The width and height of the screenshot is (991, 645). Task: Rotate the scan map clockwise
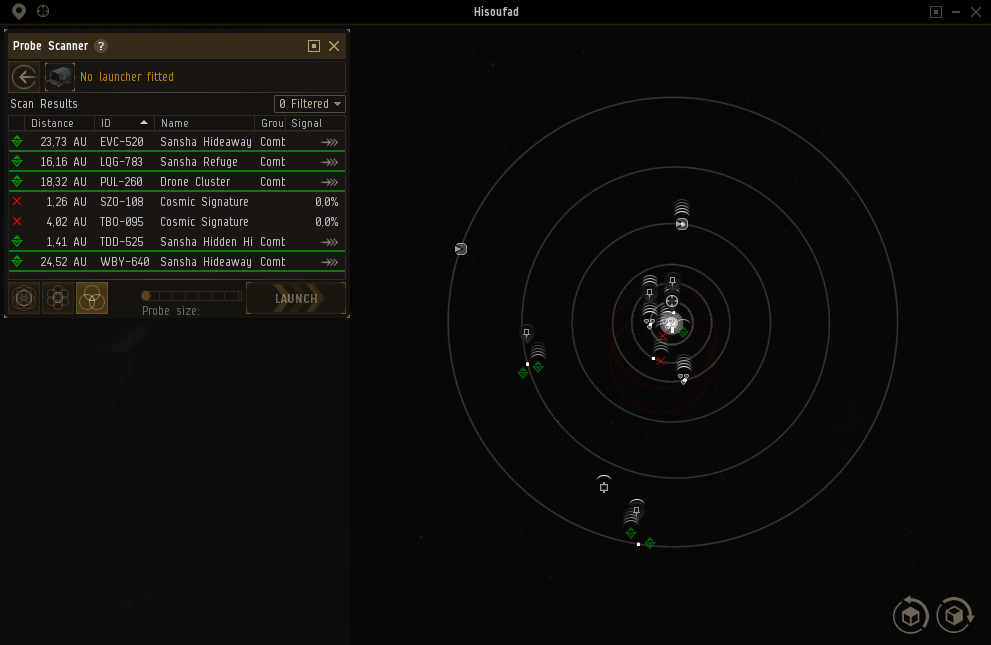click(954, 615)
